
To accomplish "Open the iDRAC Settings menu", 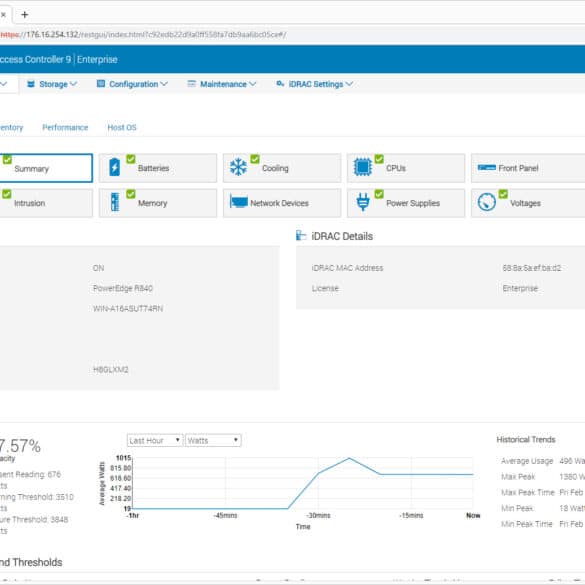I will point(315,84).
